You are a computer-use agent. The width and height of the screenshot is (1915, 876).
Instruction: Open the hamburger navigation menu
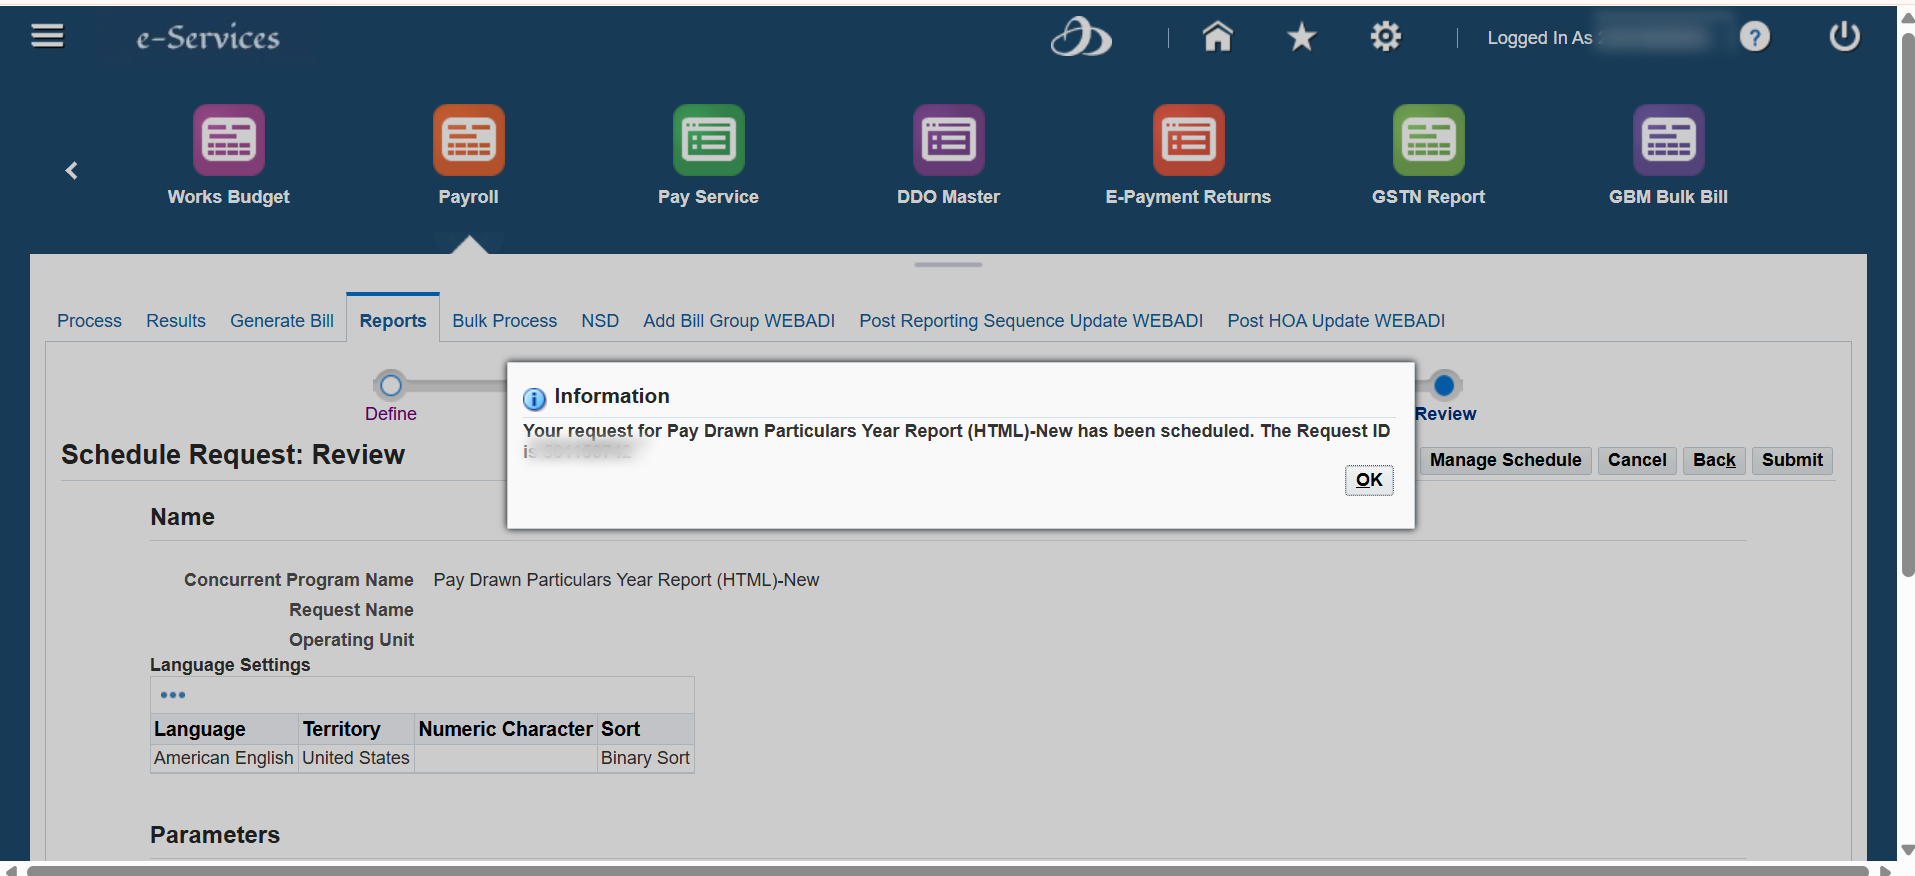pos(47,37)
